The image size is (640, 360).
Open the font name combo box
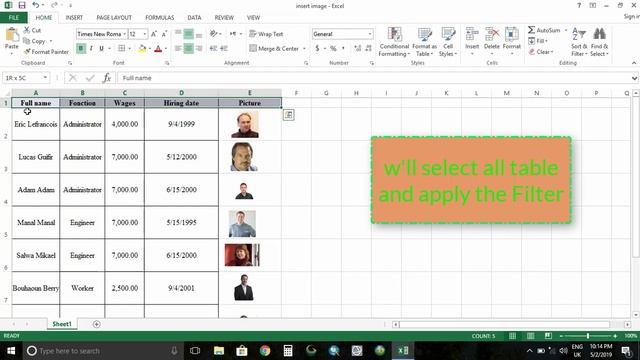coord(101,34)
